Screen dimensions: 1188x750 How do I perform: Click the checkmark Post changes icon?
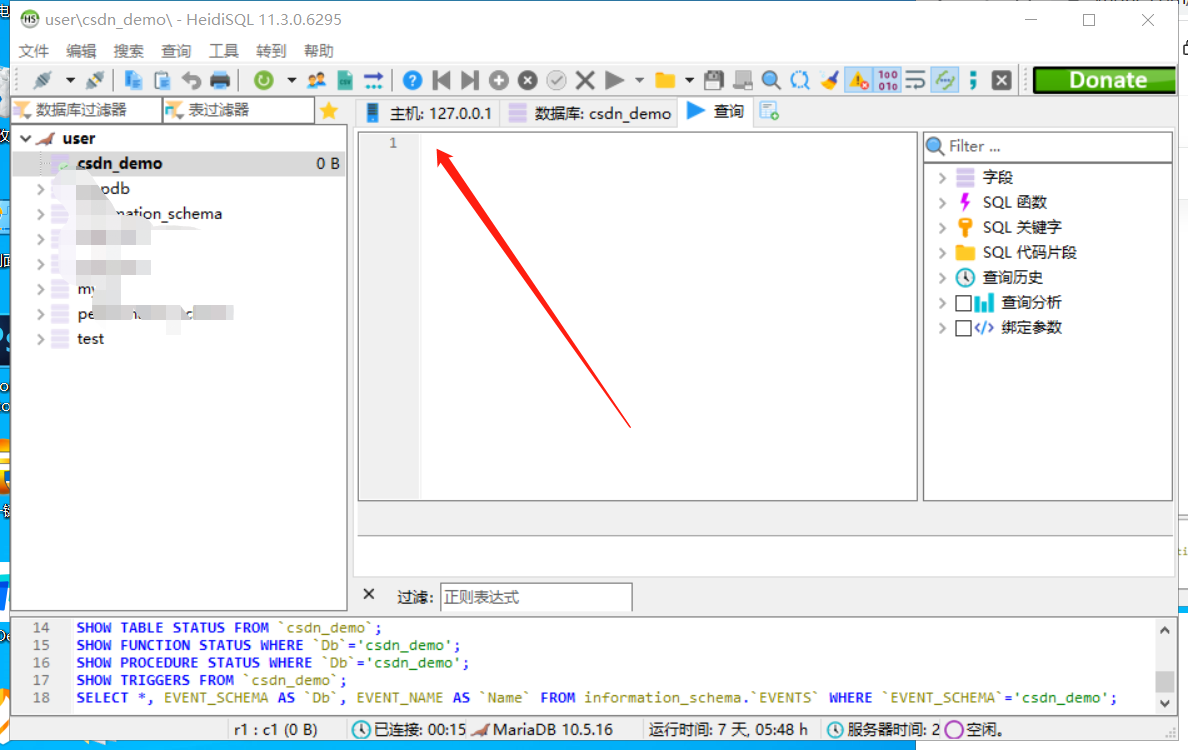[x=556, y=80]
